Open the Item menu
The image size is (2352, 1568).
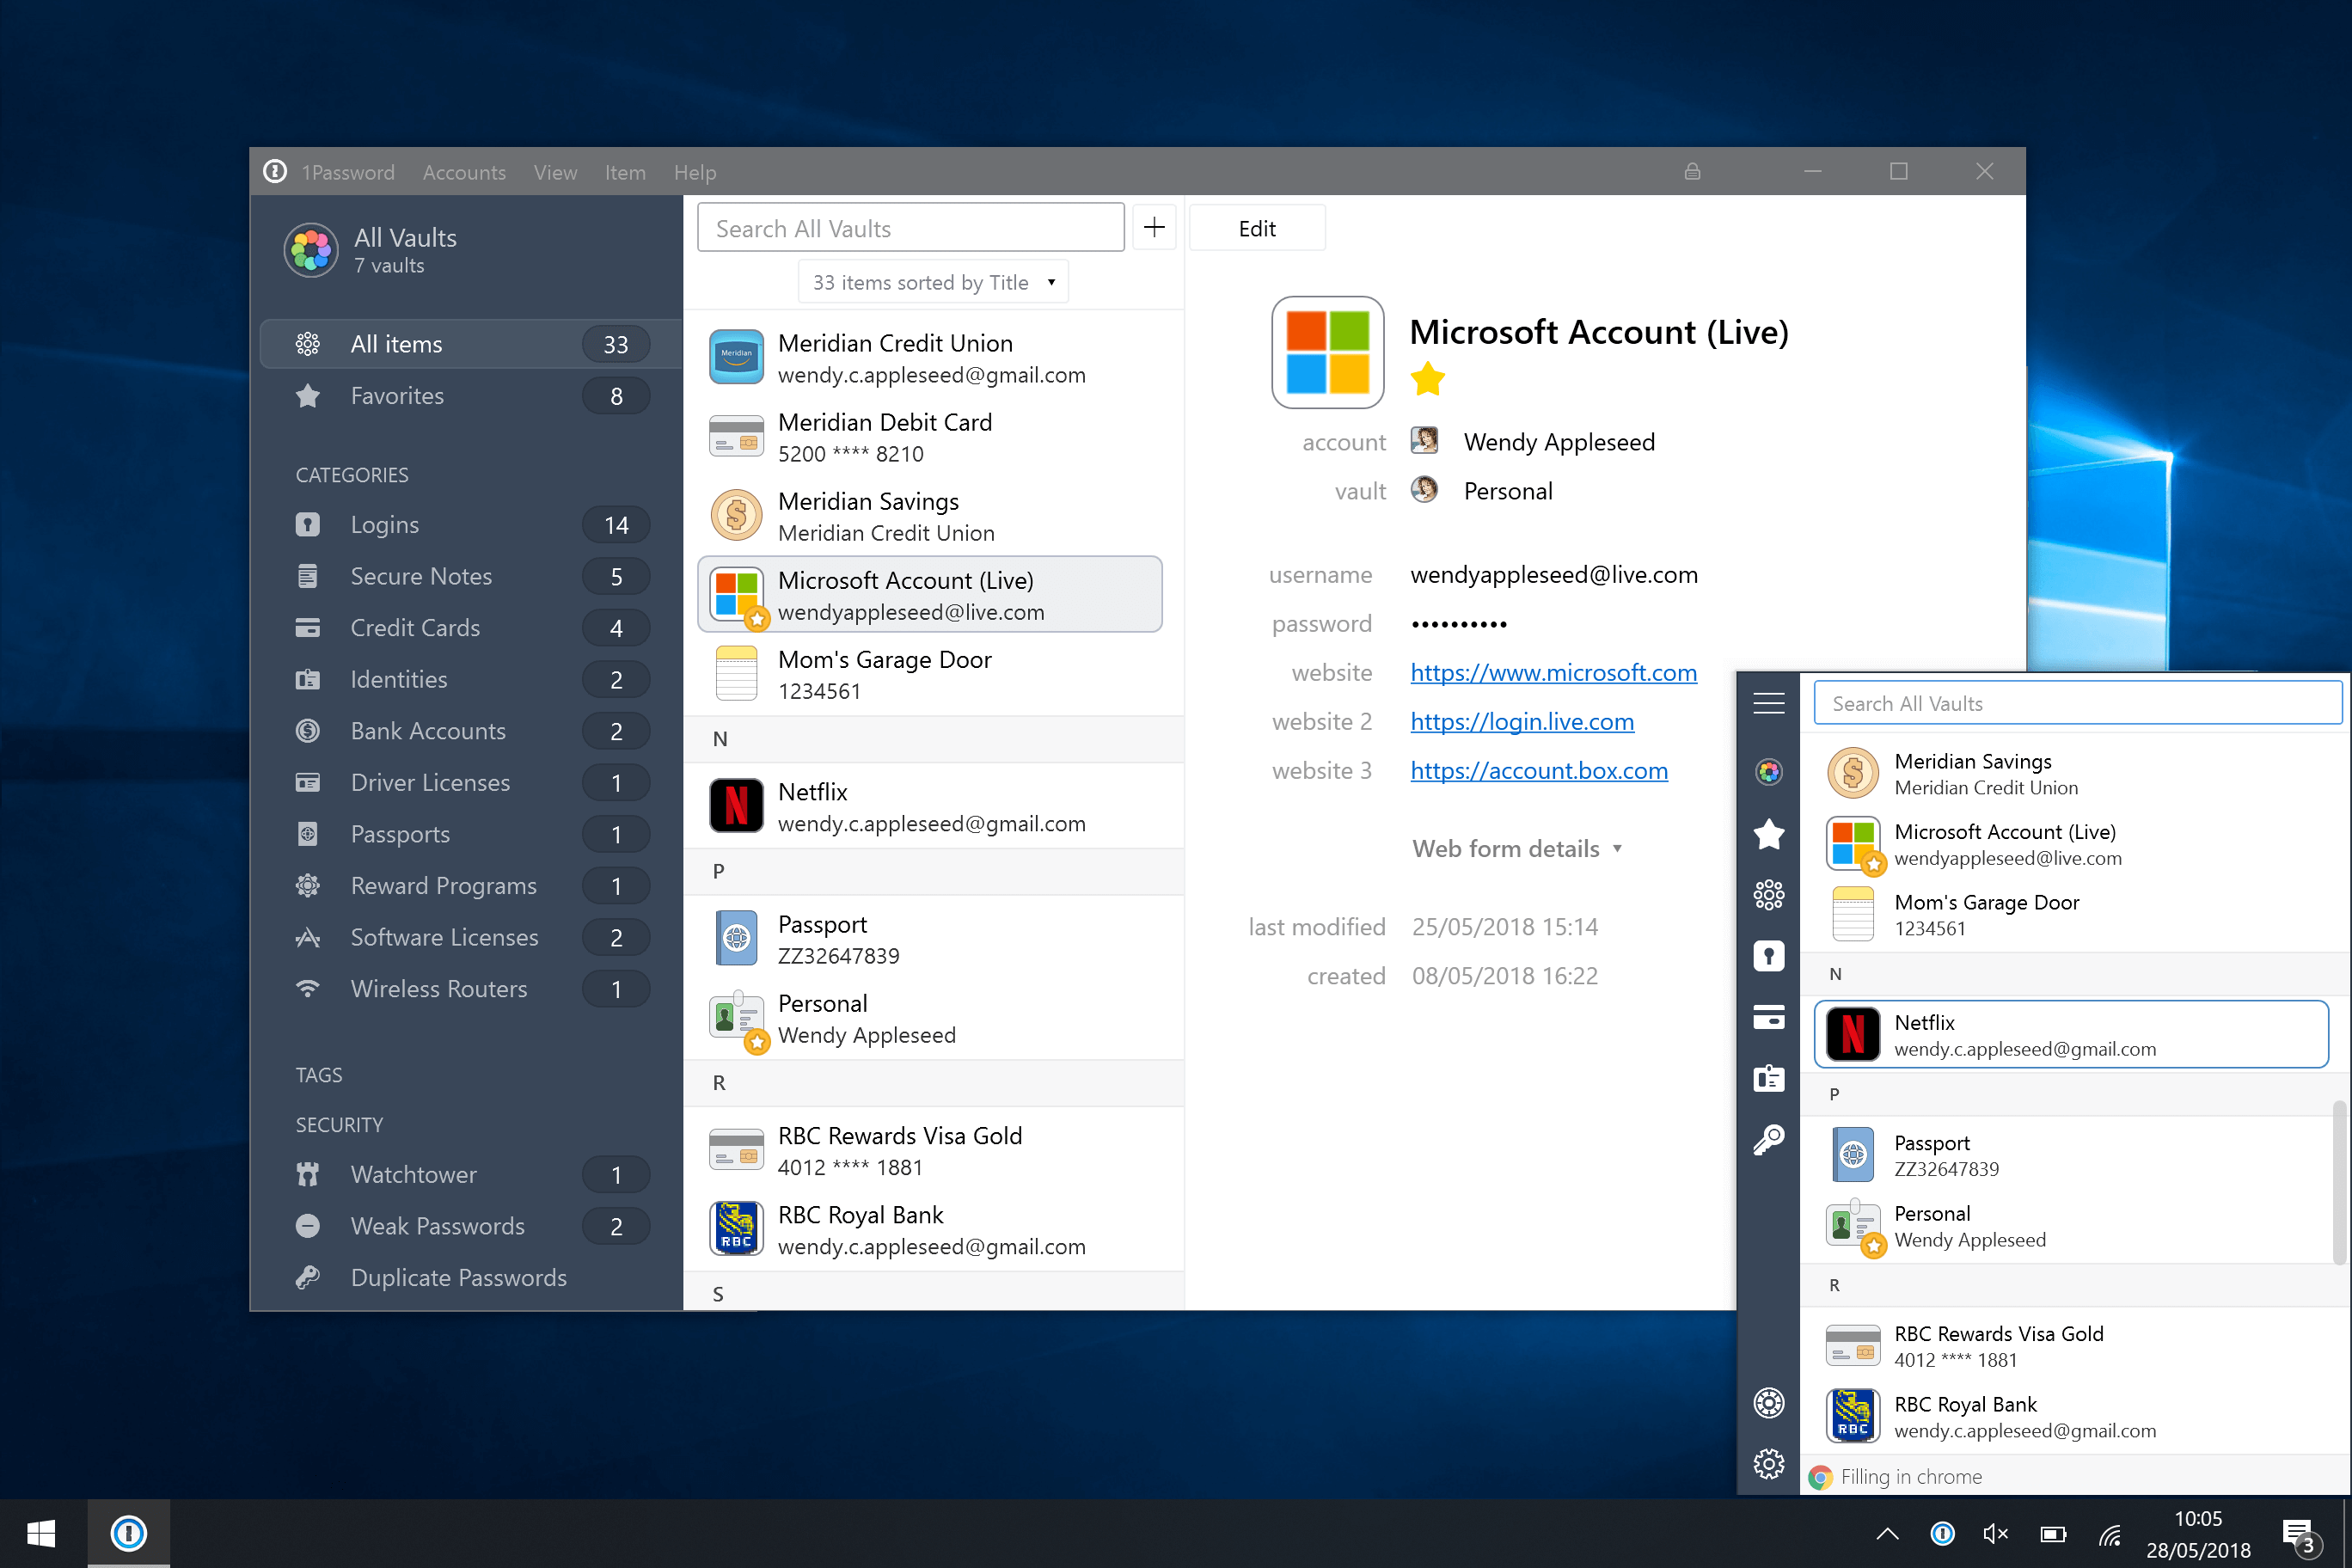point(625,172)
